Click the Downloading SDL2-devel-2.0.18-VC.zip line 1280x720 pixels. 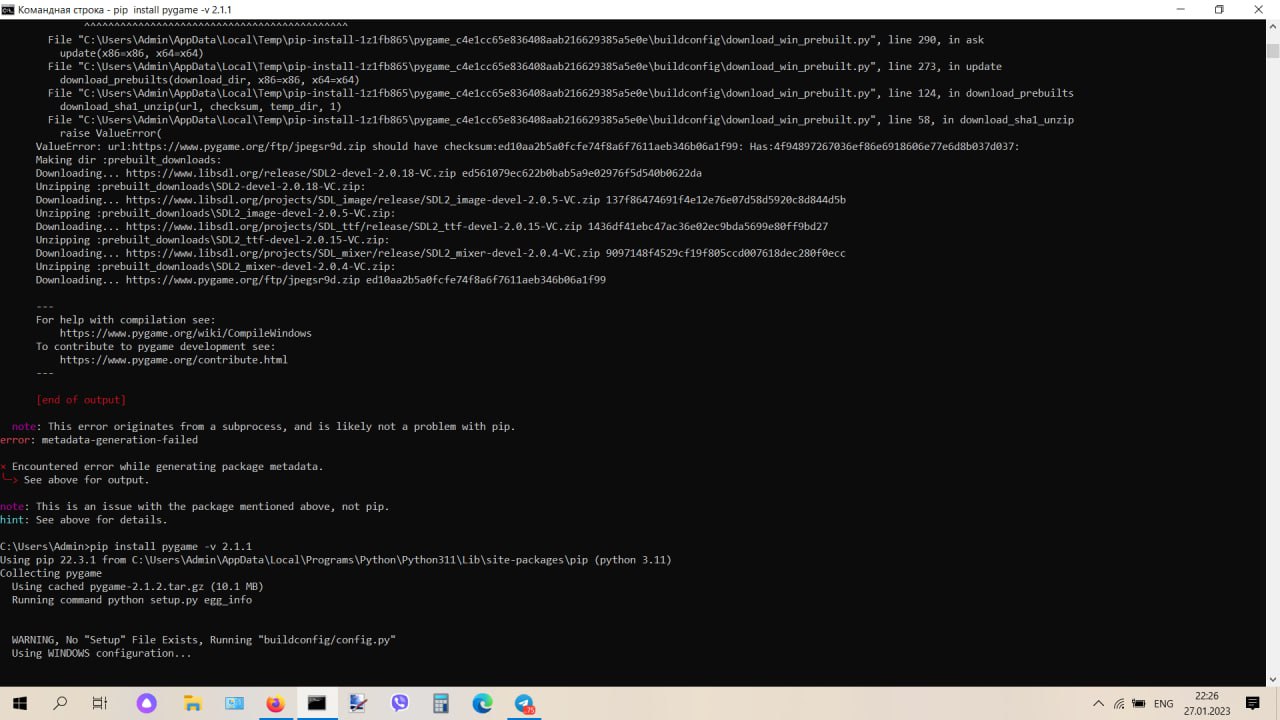pos(369,173)
